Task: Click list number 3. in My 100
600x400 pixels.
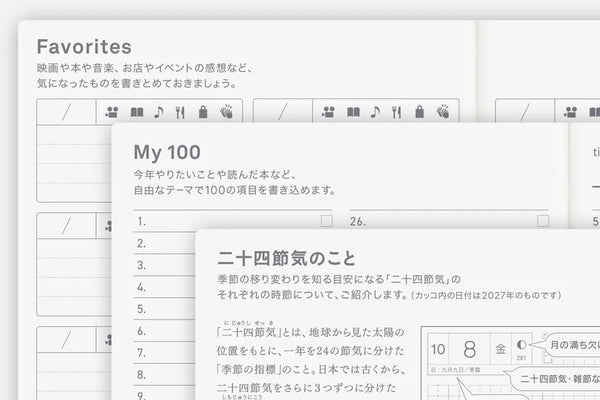Action: click(142, 265)
